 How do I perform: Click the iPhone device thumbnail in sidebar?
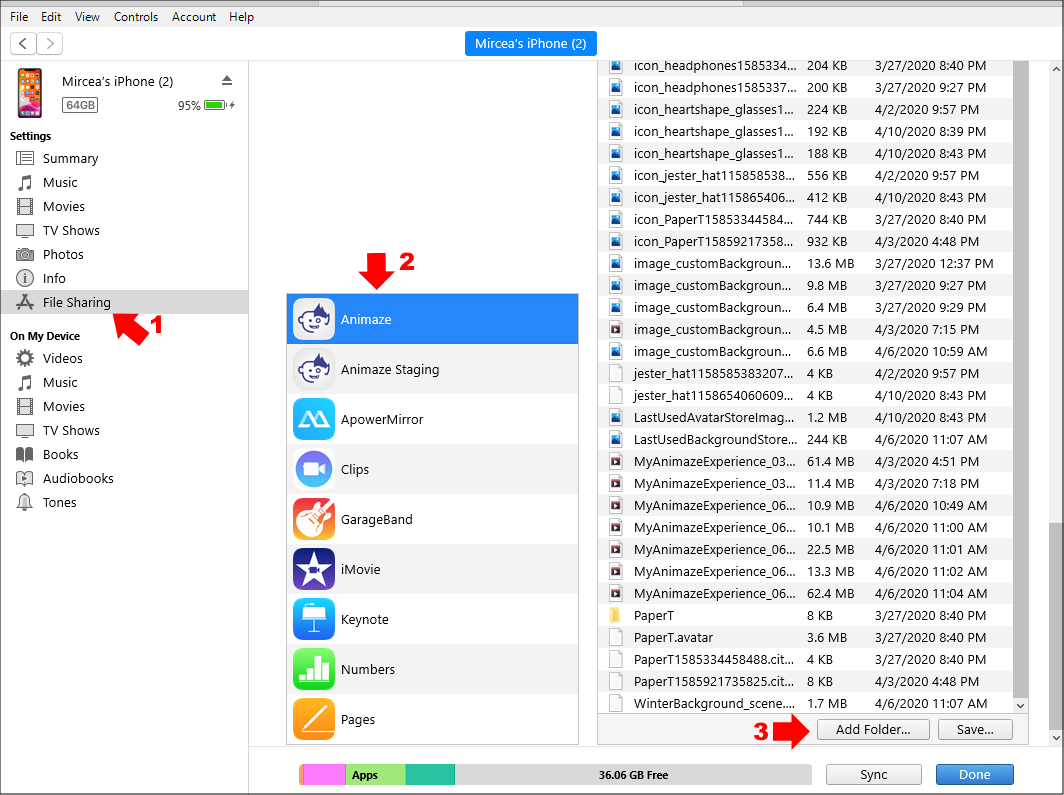[29, 93]
